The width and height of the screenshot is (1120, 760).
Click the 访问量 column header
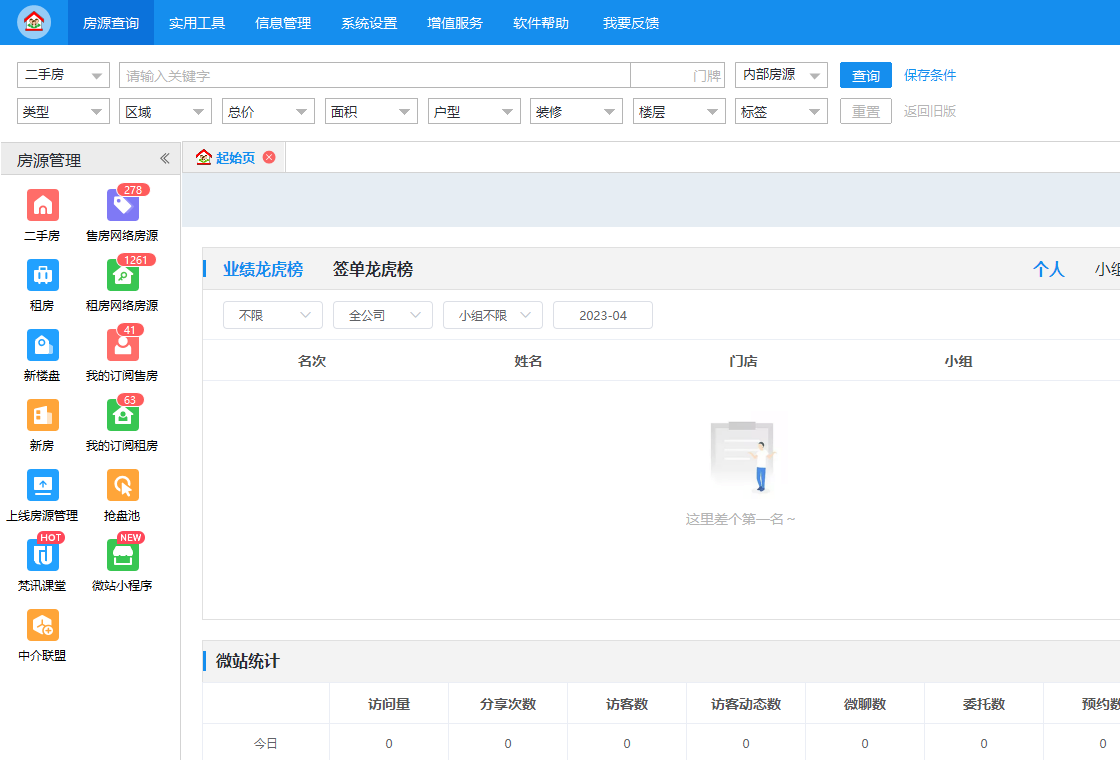pos(389,704)
